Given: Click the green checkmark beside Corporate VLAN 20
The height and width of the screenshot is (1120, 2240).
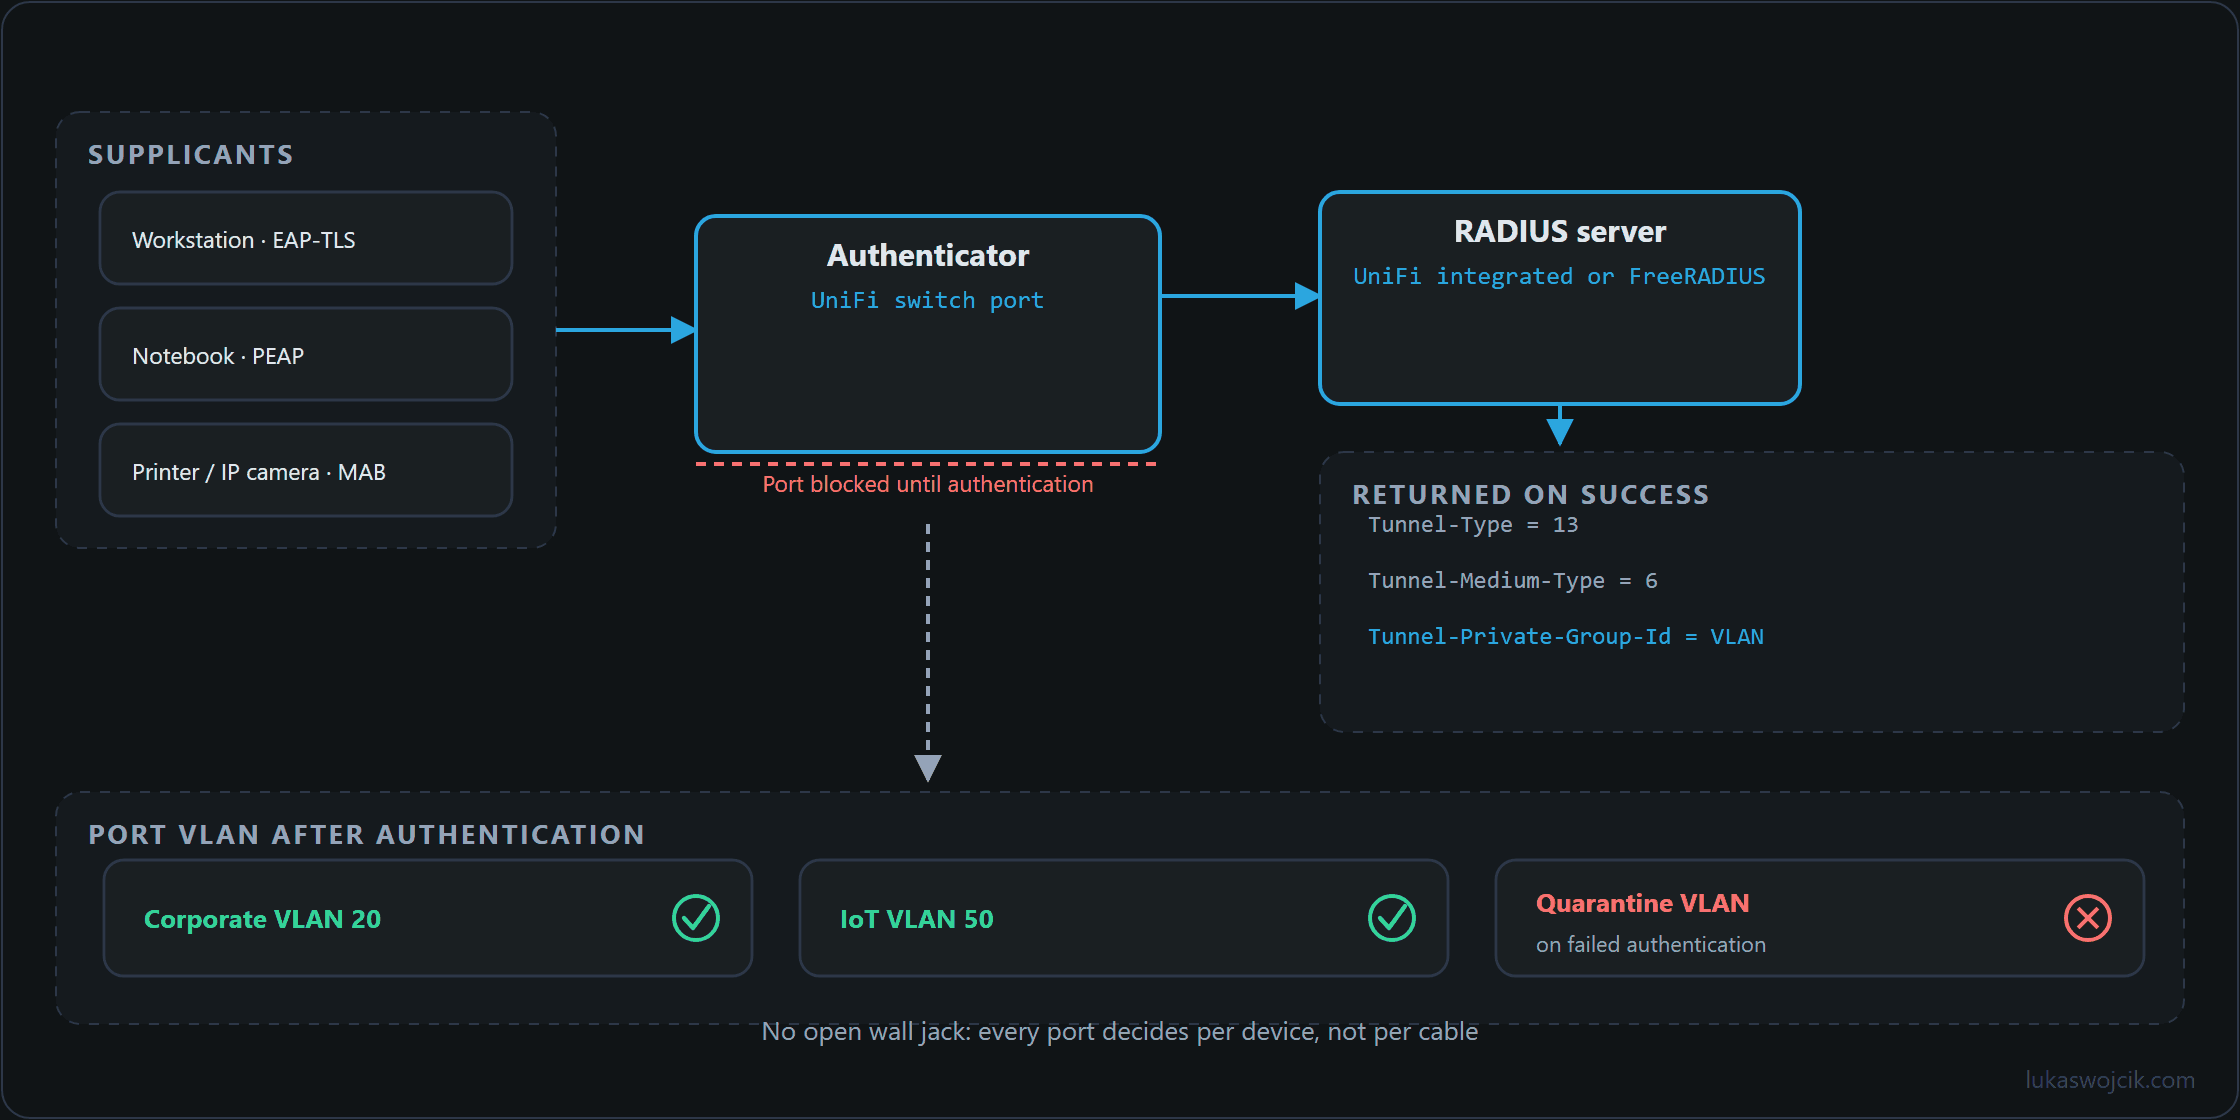Looking at the screenshot, I should click(x=696, y=918).
